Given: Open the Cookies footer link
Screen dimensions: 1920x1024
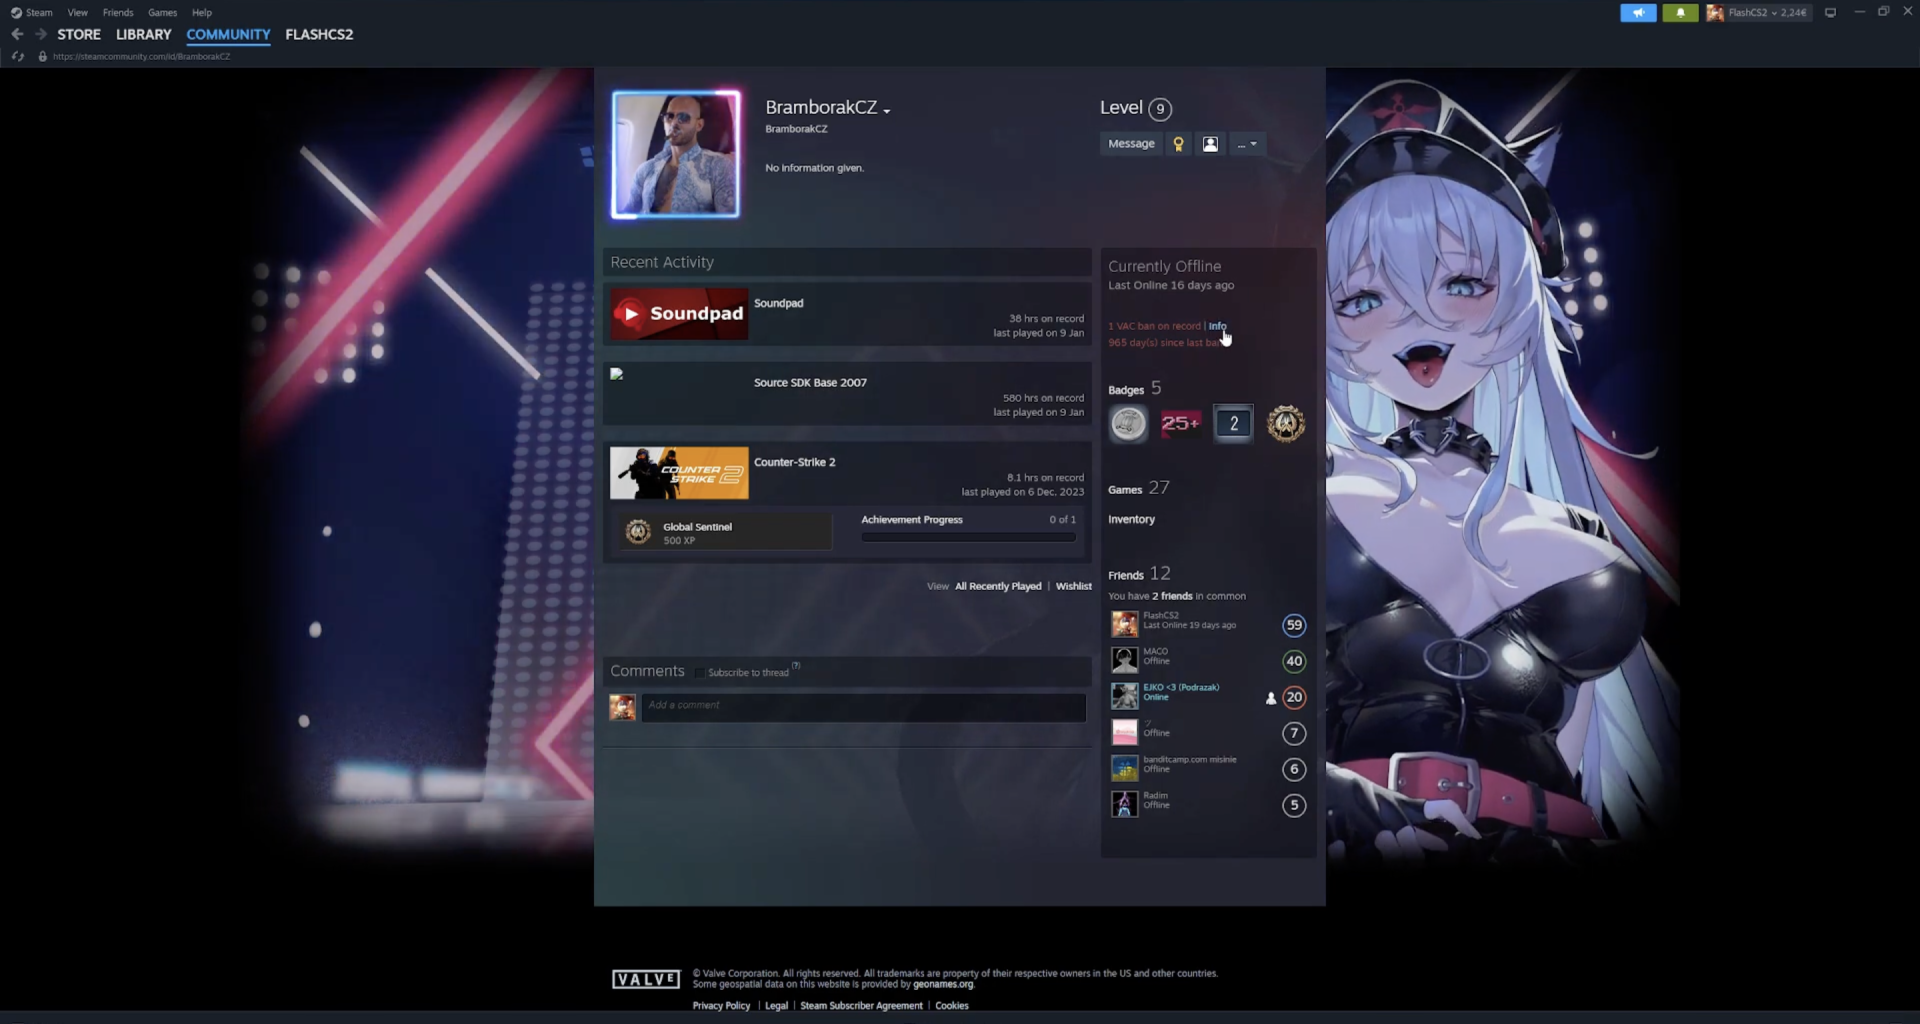Looking at the screenshot, I should coord(951,1006).
